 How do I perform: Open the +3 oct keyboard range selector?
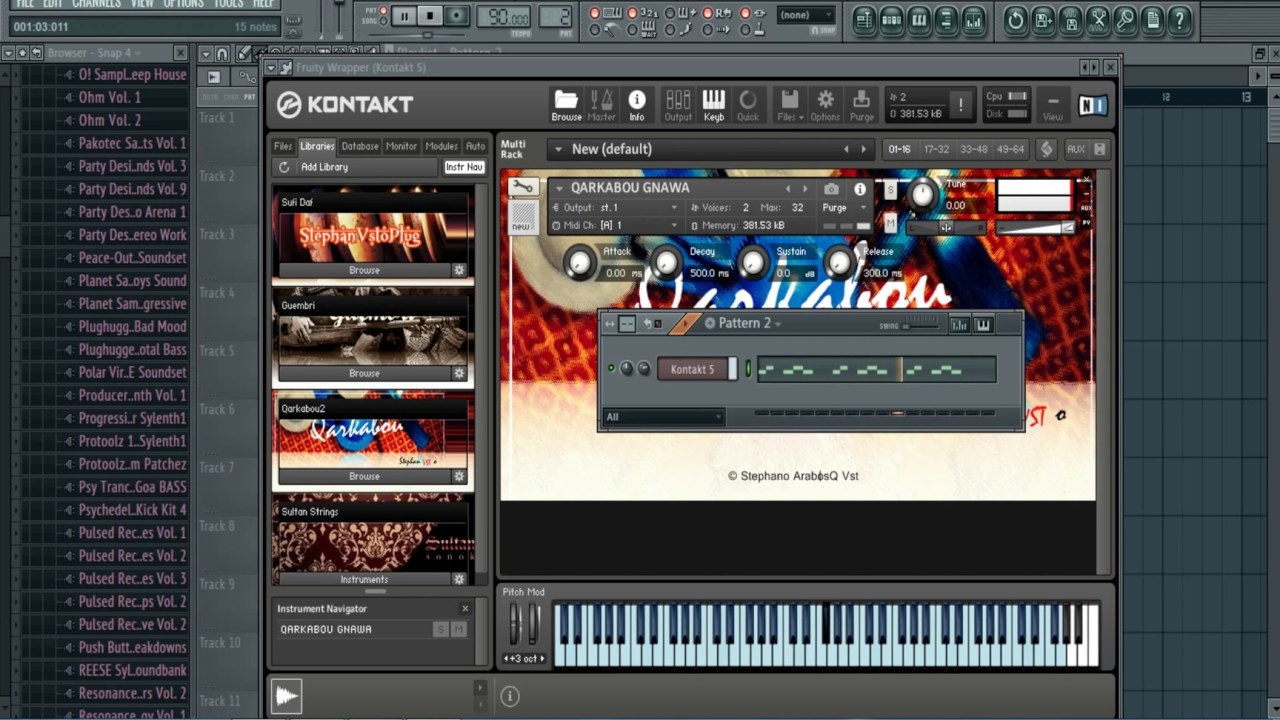click(525, 658)
